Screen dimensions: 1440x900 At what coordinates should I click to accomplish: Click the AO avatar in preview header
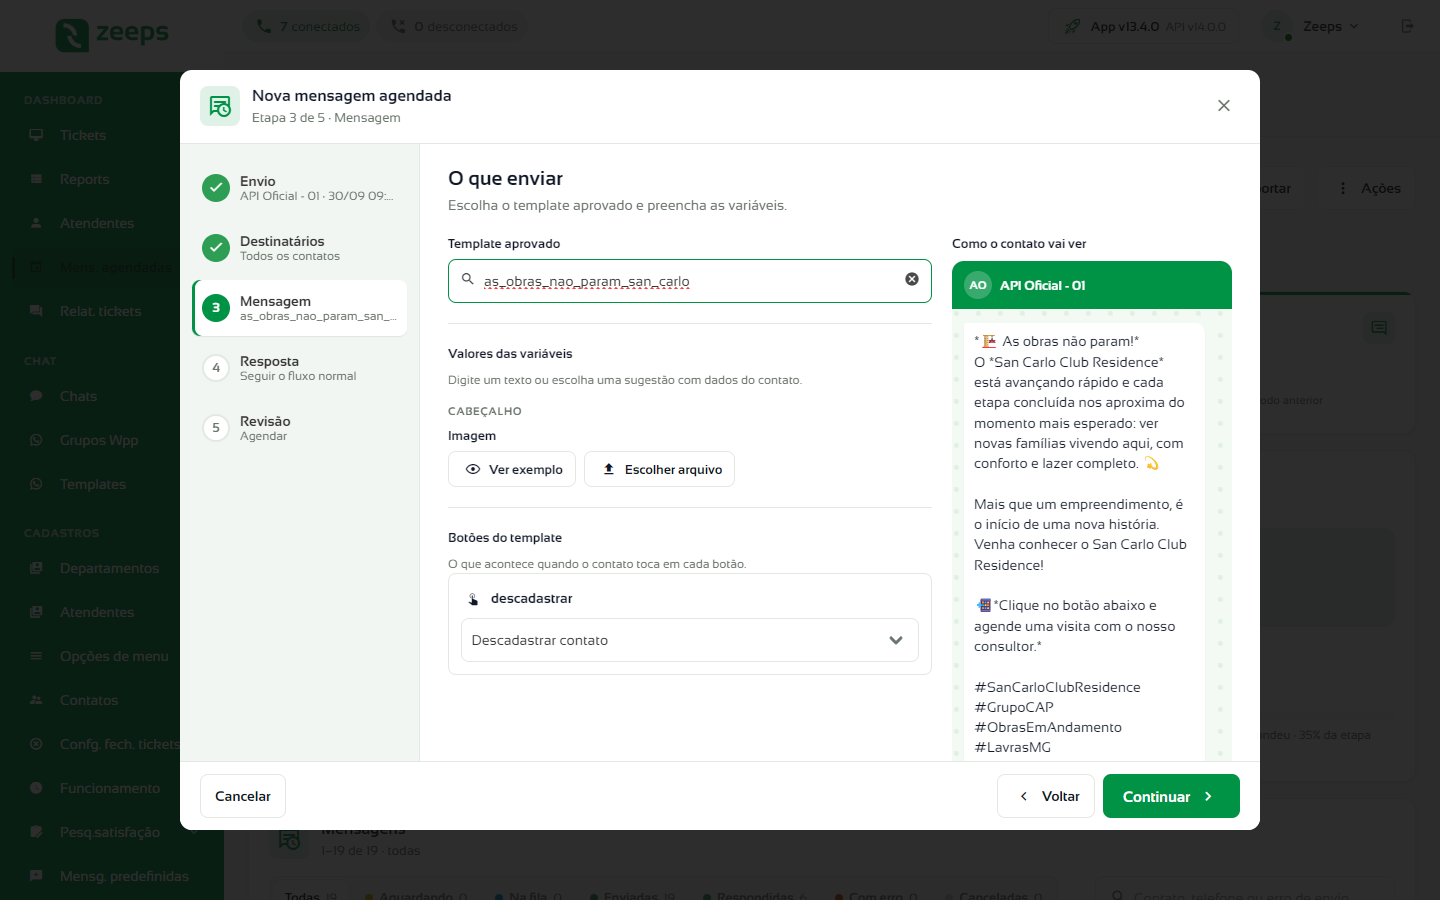(978, 285)
